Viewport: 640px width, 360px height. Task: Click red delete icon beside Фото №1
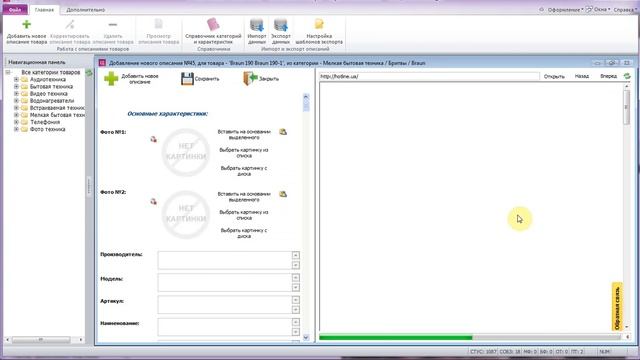point(153,139)
